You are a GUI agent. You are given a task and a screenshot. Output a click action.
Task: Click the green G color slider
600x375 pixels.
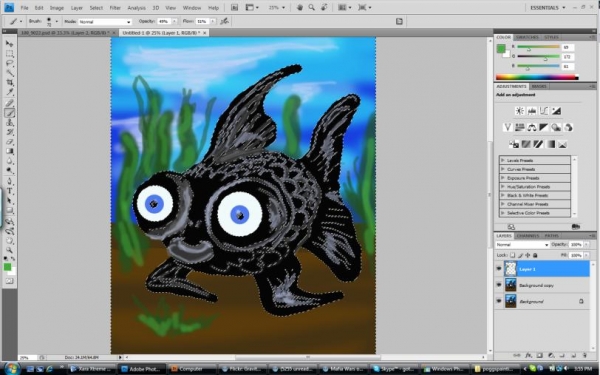click(x=538, y=57)
